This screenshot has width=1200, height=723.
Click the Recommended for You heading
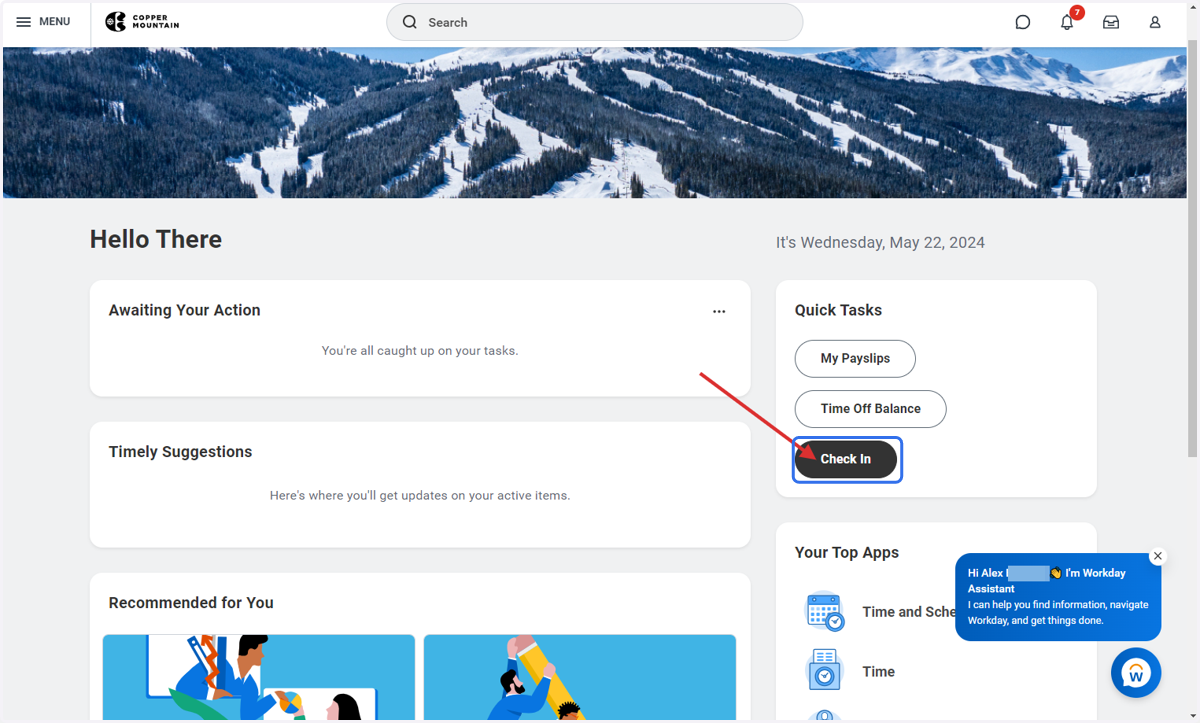pyautogui.click(x=191, y=603)
